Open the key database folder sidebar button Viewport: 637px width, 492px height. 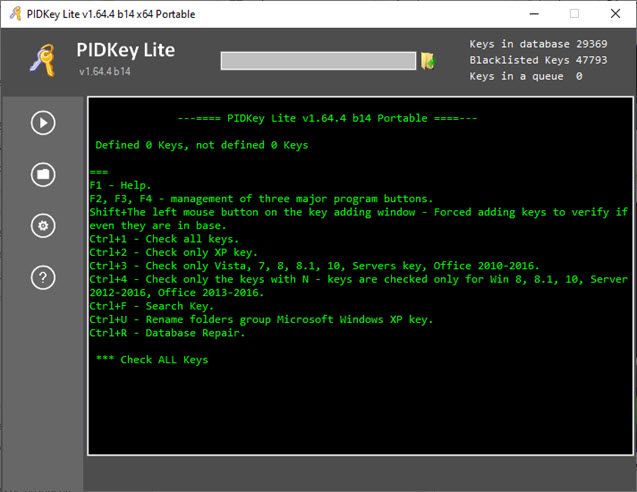tap(43, 174)
